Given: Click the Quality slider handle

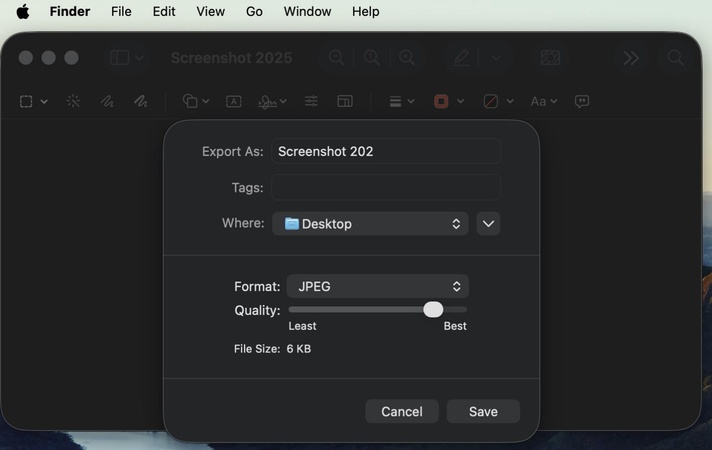Looking at the screenshot, I should point(433,310).
